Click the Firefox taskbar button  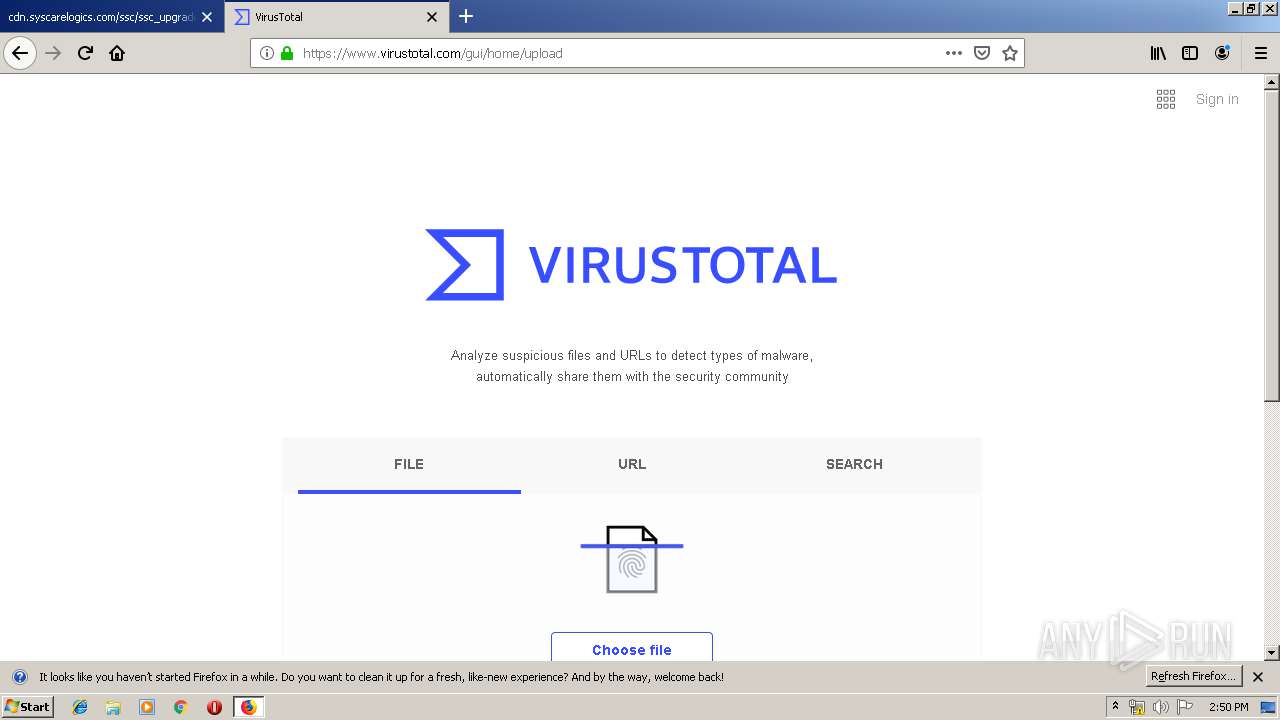pyautogui.click(x=248, y=707)
